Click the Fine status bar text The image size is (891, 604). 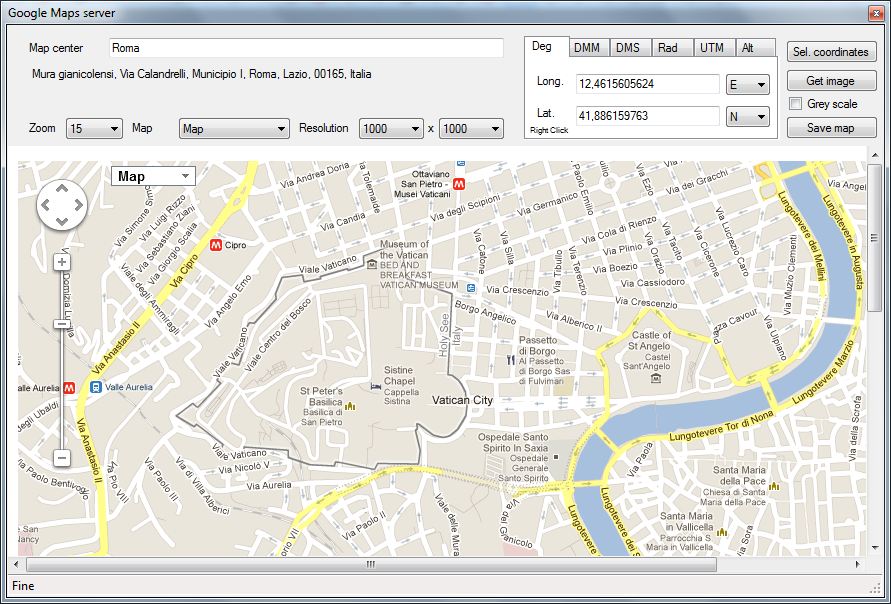click(x=23, y=586)
